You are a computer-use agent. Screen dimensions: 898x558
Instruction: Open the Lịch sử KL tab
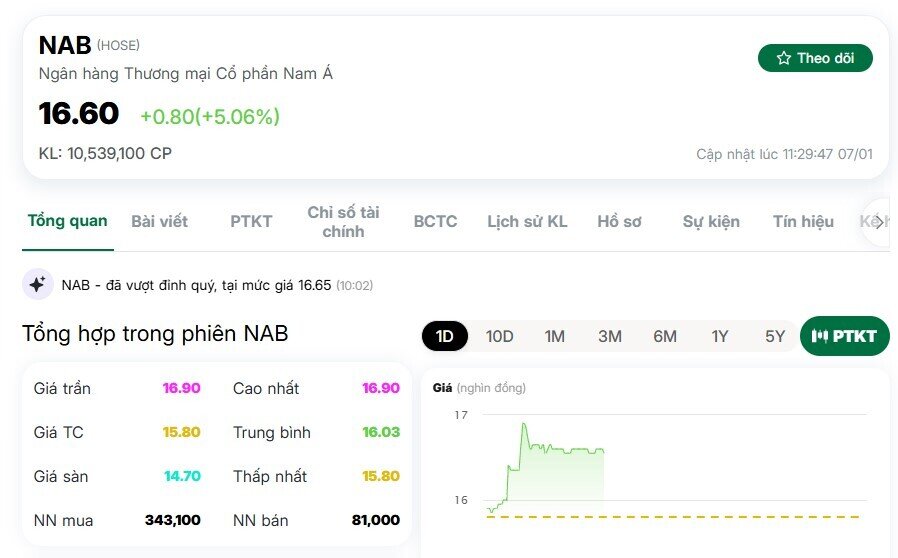tap(527, 222)
